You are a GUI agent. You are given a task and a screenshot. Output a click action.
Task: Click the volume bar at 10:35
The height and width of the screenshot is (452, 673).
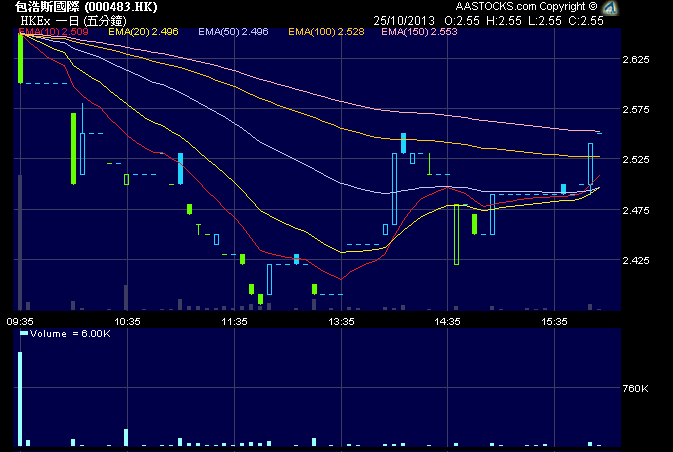coord(126,437)
